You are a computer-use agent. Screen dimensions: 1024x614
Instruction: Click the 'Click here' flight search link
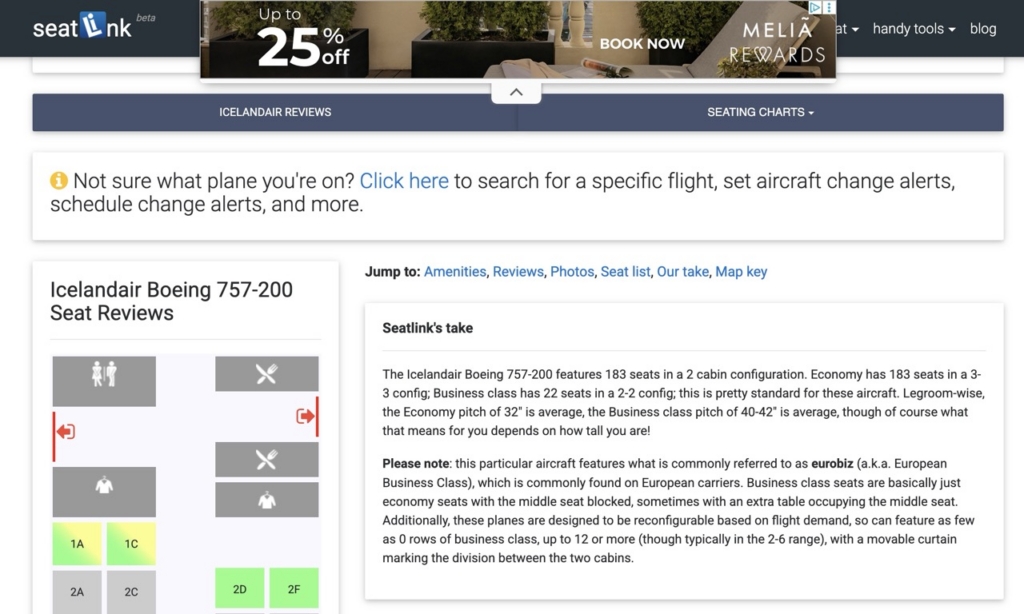(x=404, y=181)
